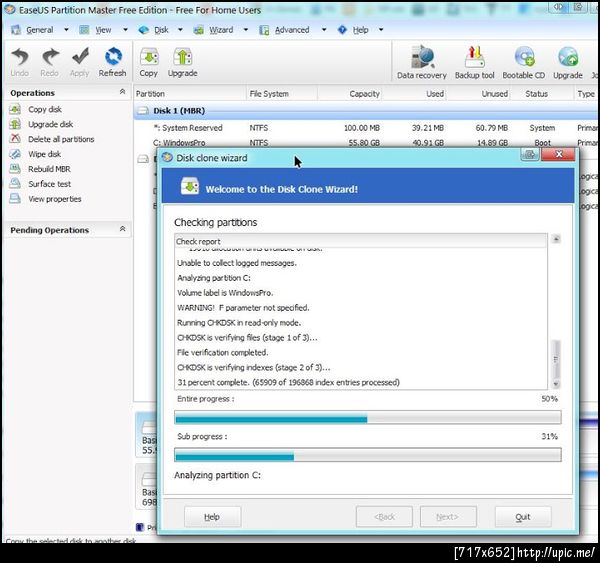Close the Disk clone wizard dialog

point(558,154)
